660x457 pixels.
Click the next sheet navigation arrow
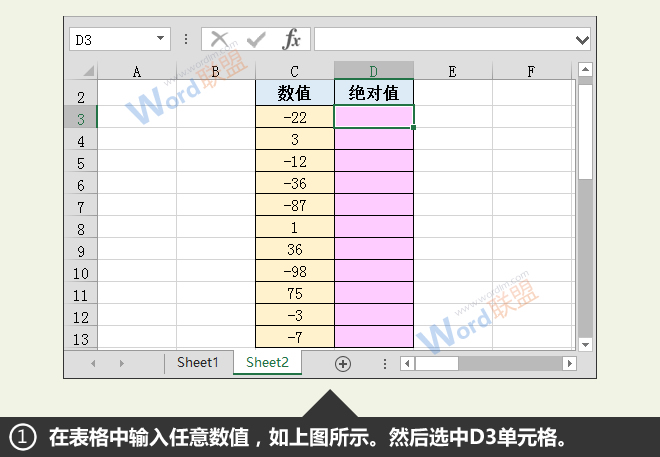pos(122,363)
